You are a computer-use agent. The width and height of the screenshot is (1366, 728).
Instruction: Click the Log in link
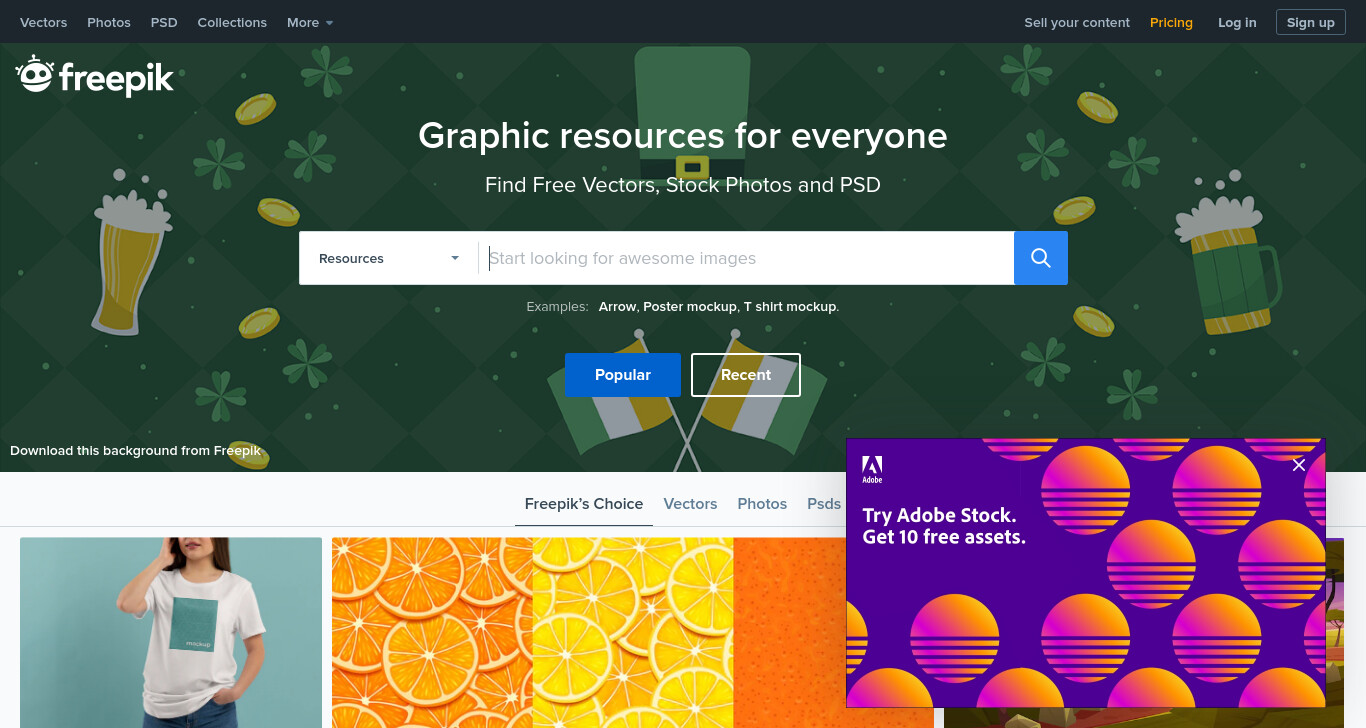pyautogui.click(x=1237, y=22)
